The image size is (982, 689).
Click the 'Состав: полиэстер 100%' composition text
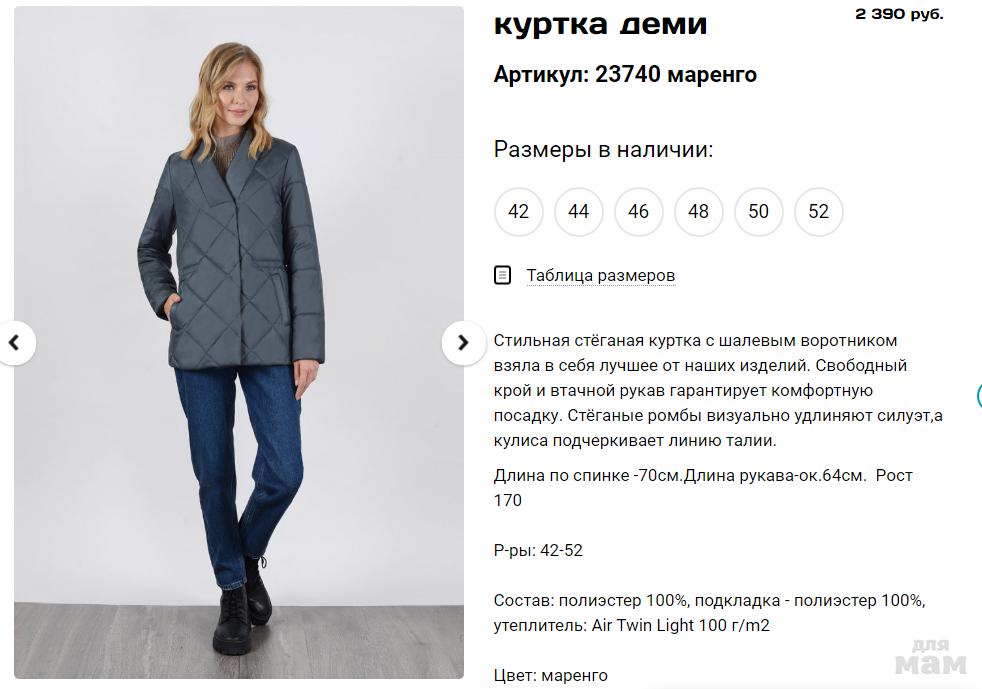[x=591, y=600]
